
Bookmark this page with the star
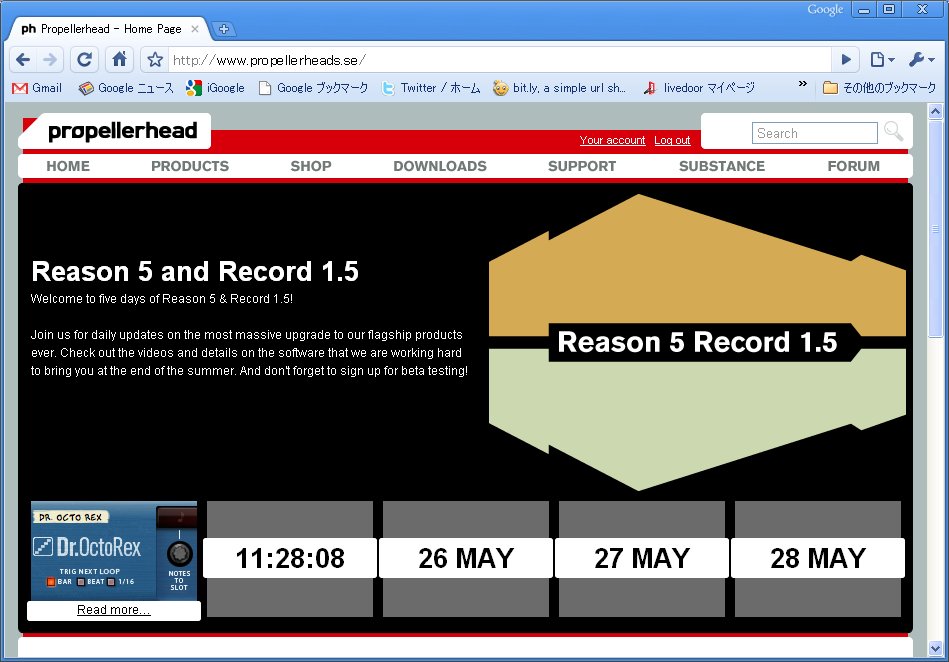pyautogui.click(x=155, y=59)
